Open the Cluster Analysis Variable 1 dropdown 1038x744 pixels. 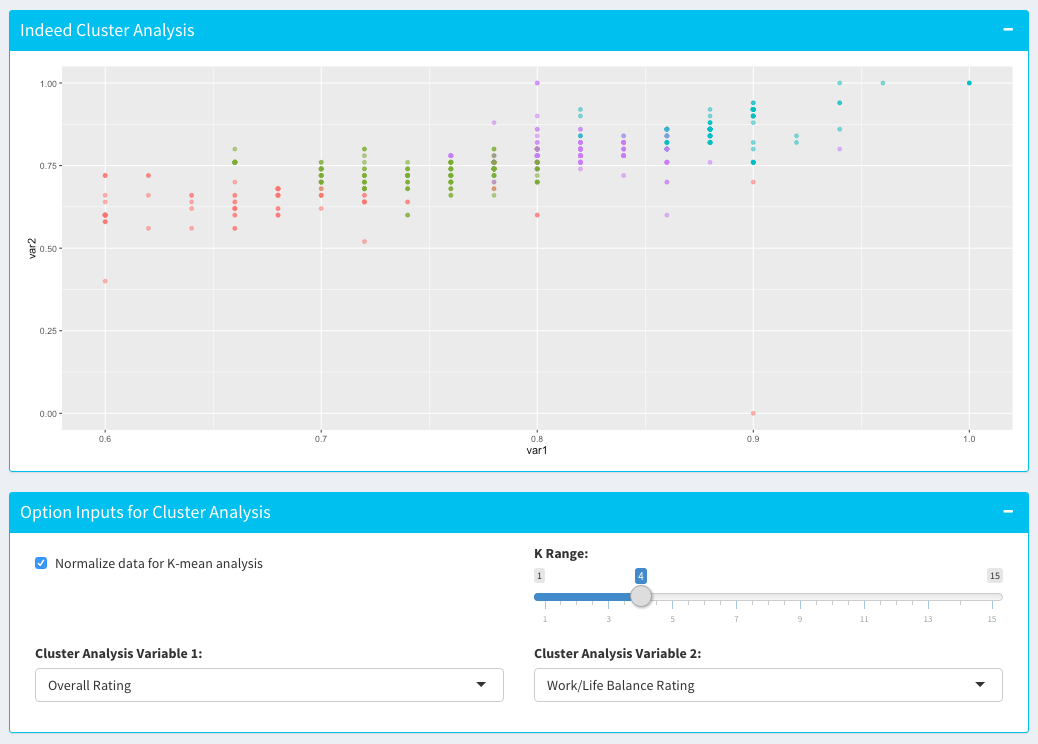[x=269, y=685]
